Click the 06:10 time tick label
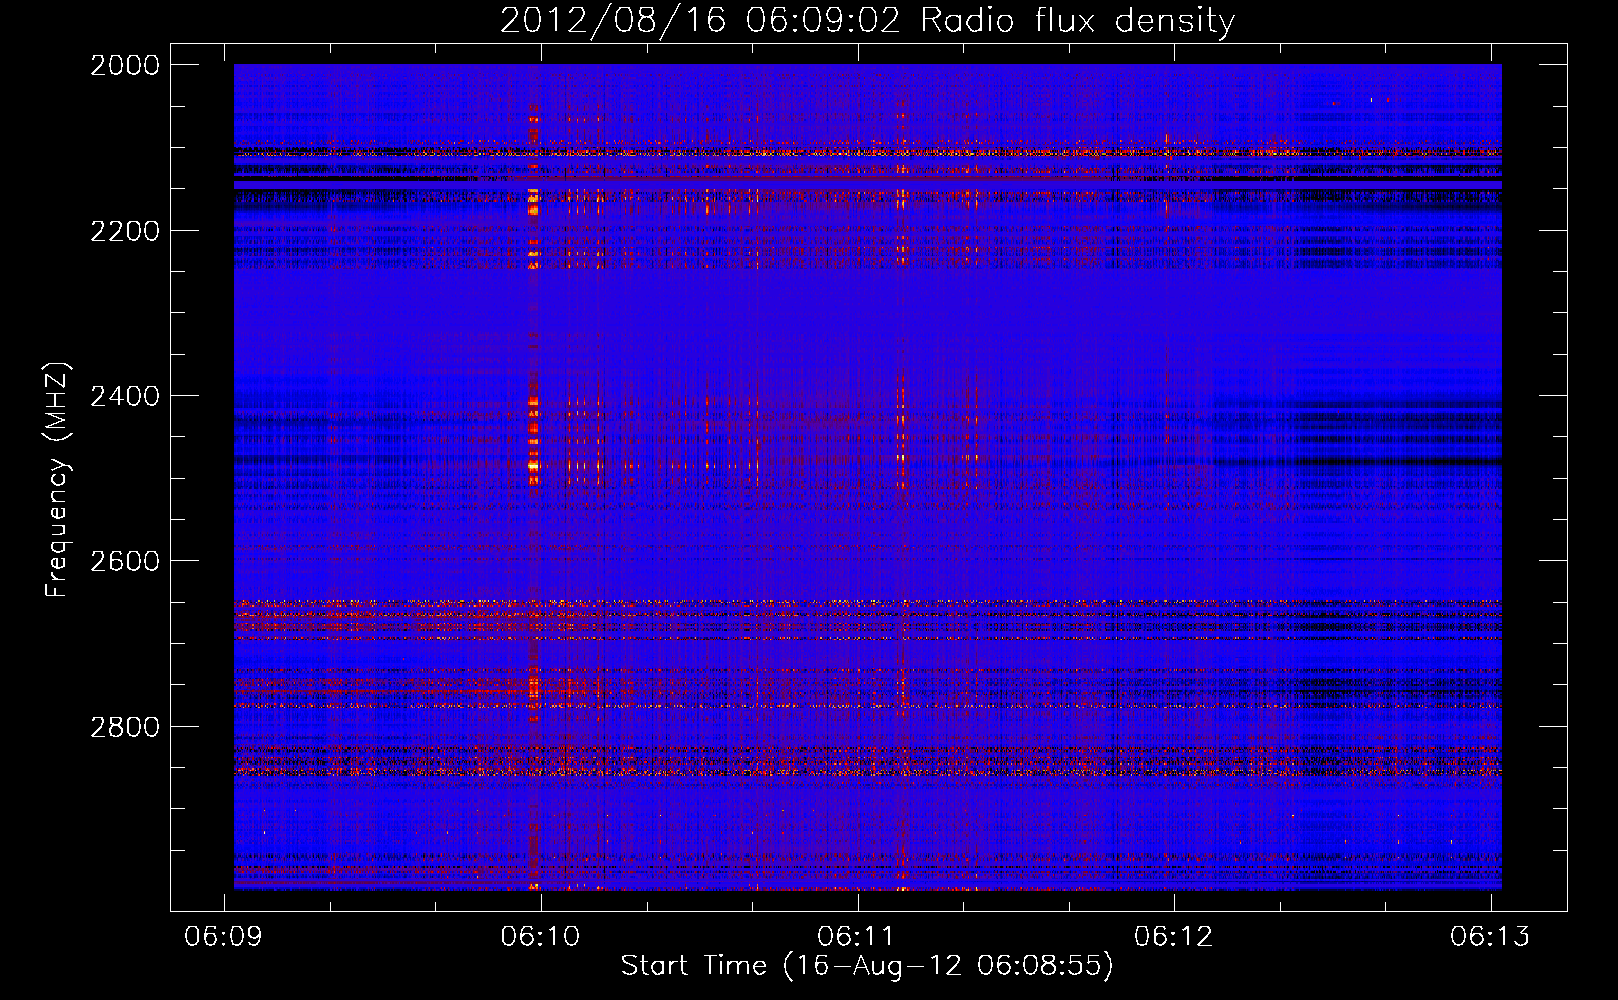 click(x=541, y=936)
